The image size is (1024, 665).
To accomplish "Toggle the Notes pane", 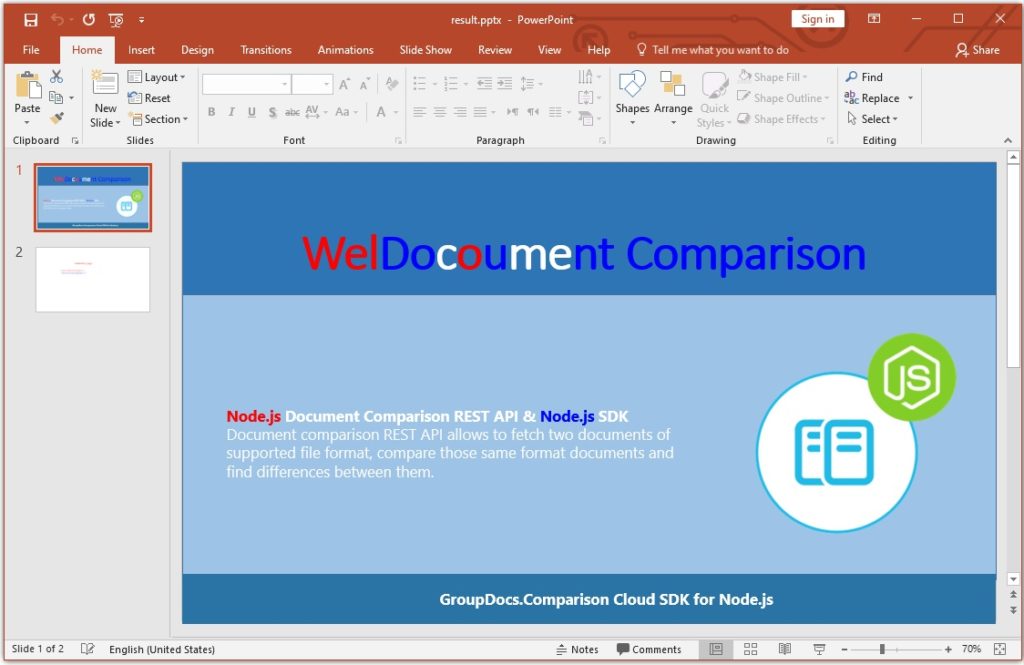I will point(577,649).
